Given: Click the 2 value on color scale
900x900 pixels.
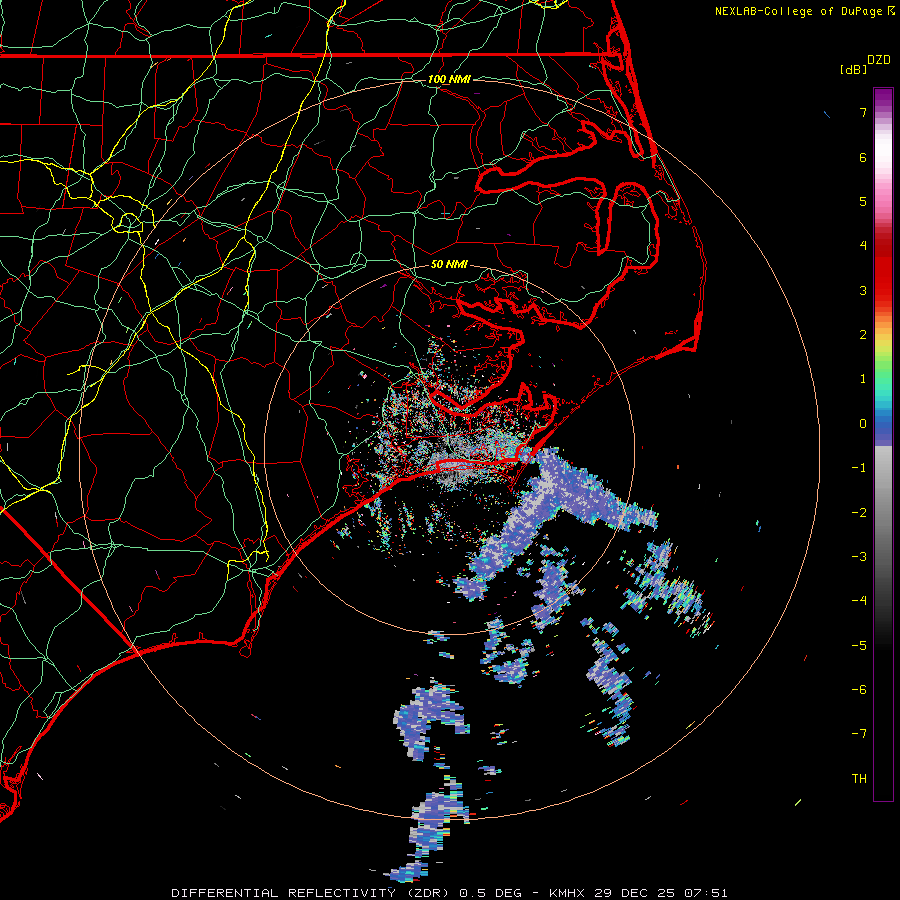Looking at the screenshot, I should tap(863, 335).
